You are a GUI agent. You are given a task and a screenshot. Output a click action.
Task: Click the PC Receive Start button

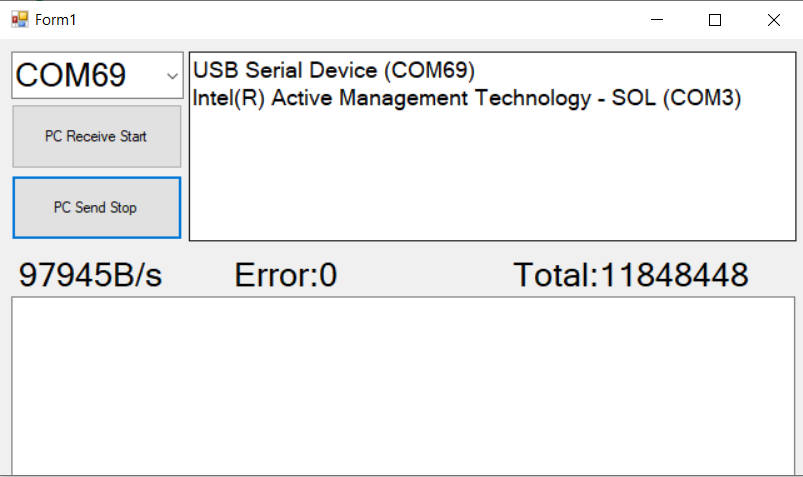coord(97,136)
